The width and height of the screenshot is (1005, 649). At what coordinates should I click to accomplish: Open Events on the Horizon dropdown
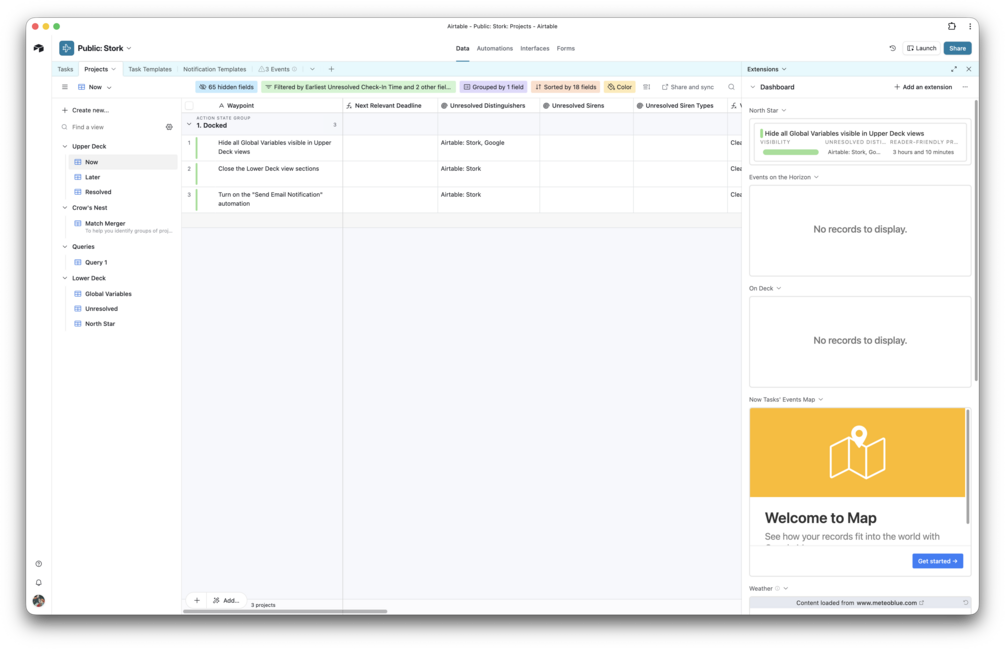click(x=816, y=177)
